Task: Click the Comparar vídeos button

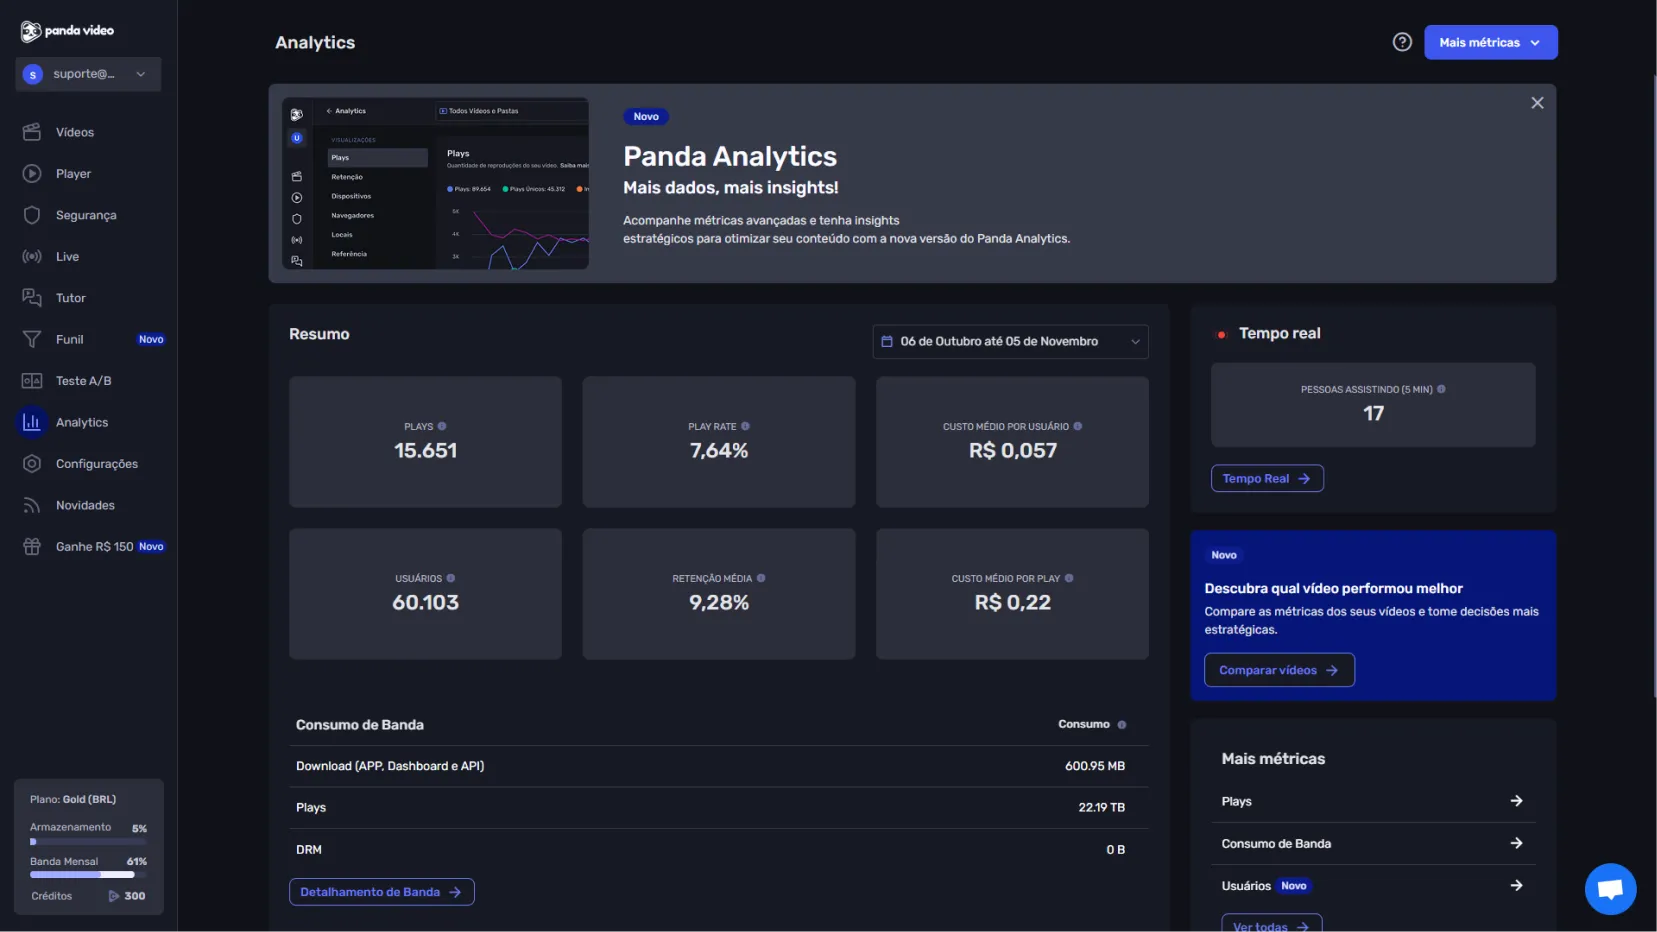Action: click(x=1279, y=670)
